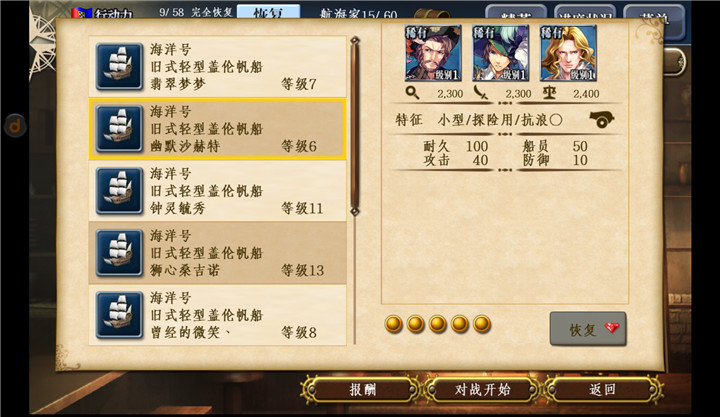Click 恢复 button with red gem
The width and height of the screenshot is (720, 417).
[588, 329]
